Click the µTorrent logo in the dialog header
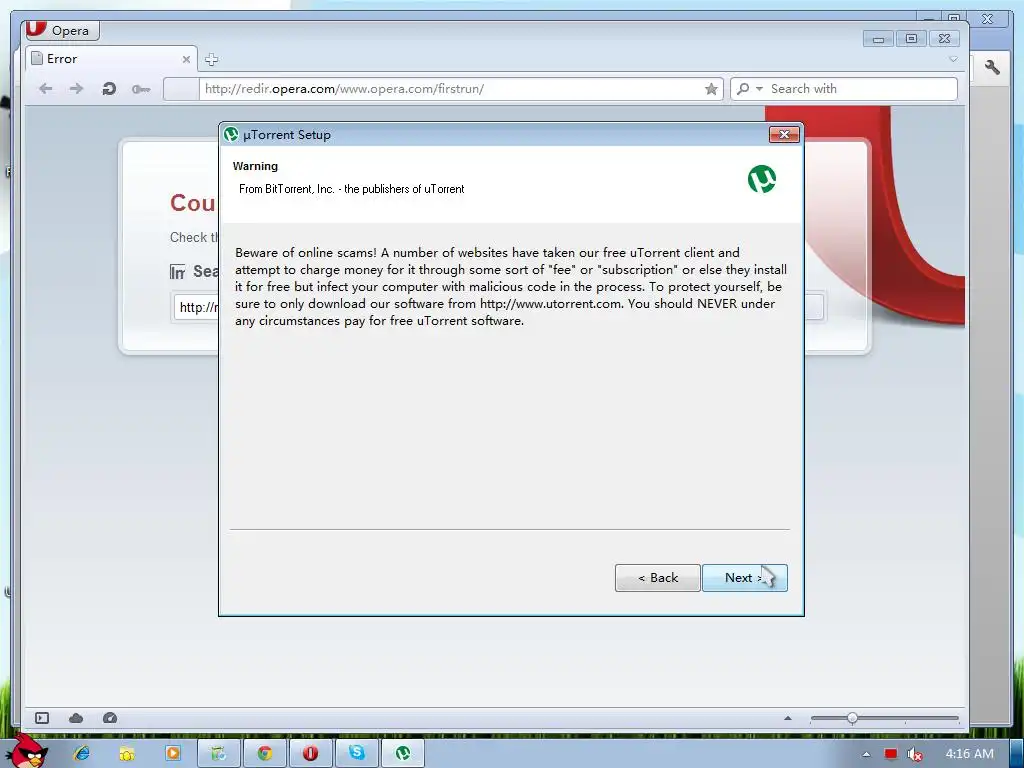 coord(761,179)
